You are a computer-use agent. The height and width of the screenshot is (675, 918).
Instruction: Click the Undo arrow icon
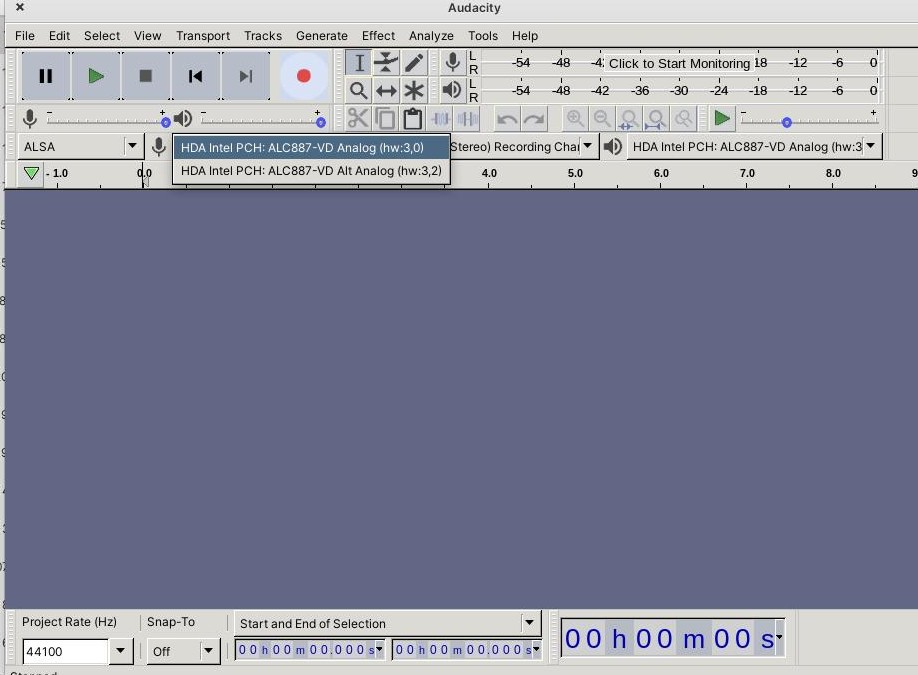pos(507,119)
